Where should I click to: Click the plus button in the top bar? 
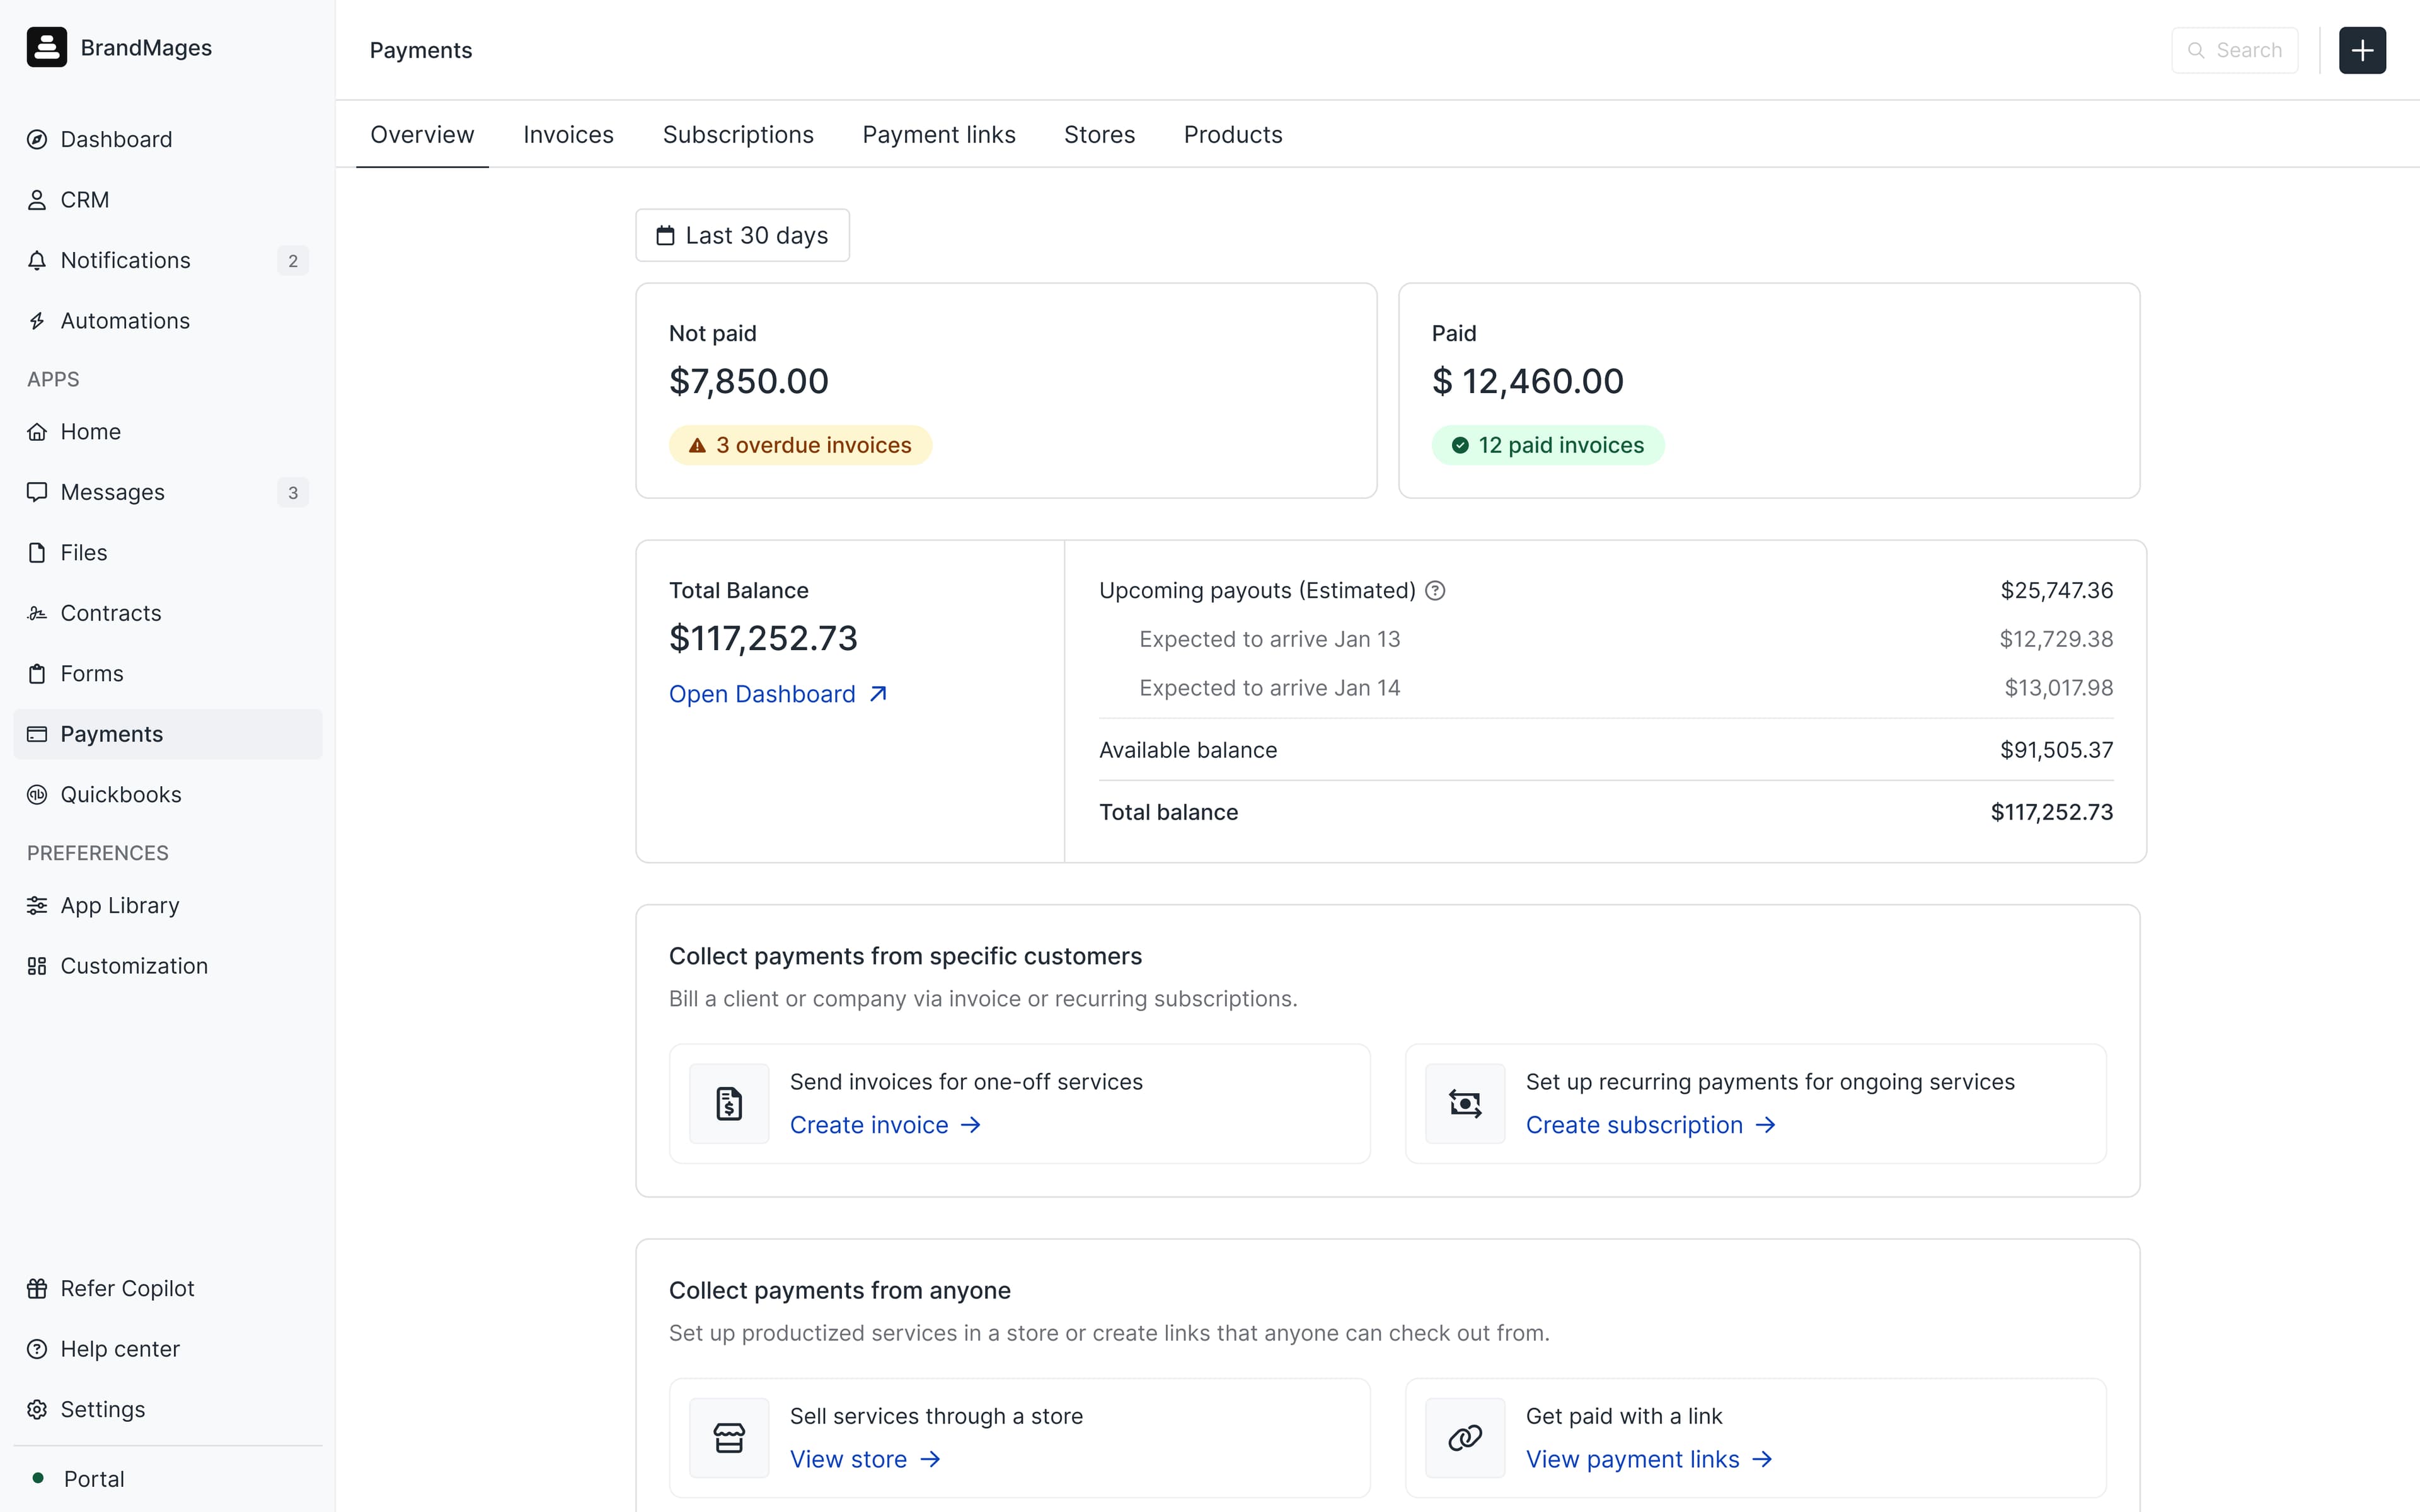coord(2362,50)
